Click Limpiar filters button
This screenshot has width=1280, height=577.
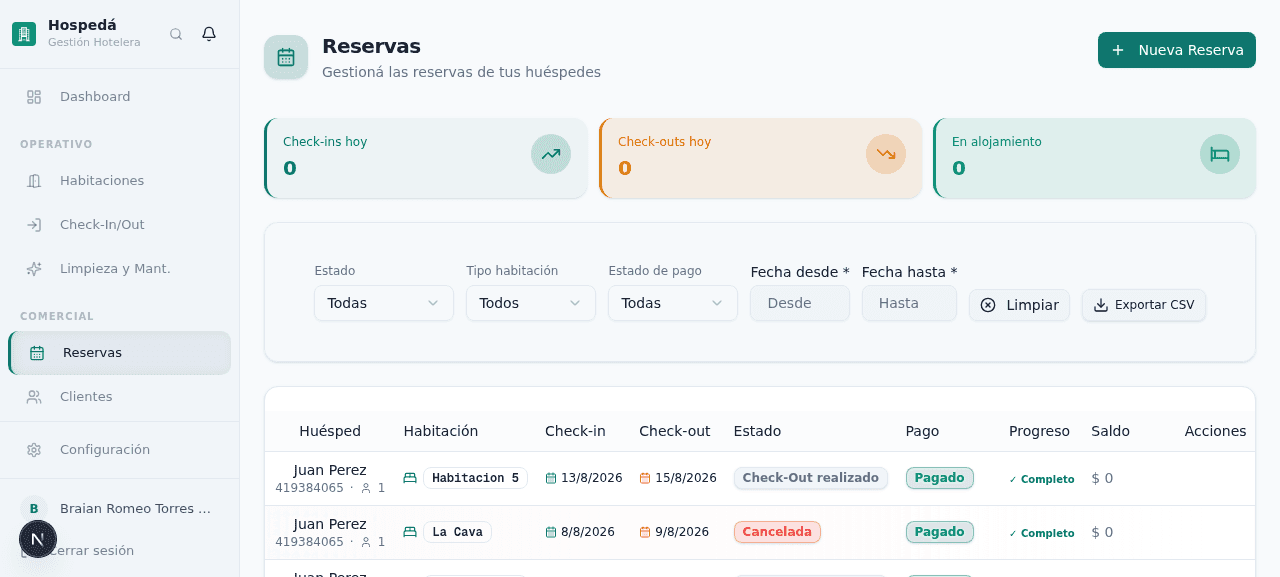point(1020,305)
